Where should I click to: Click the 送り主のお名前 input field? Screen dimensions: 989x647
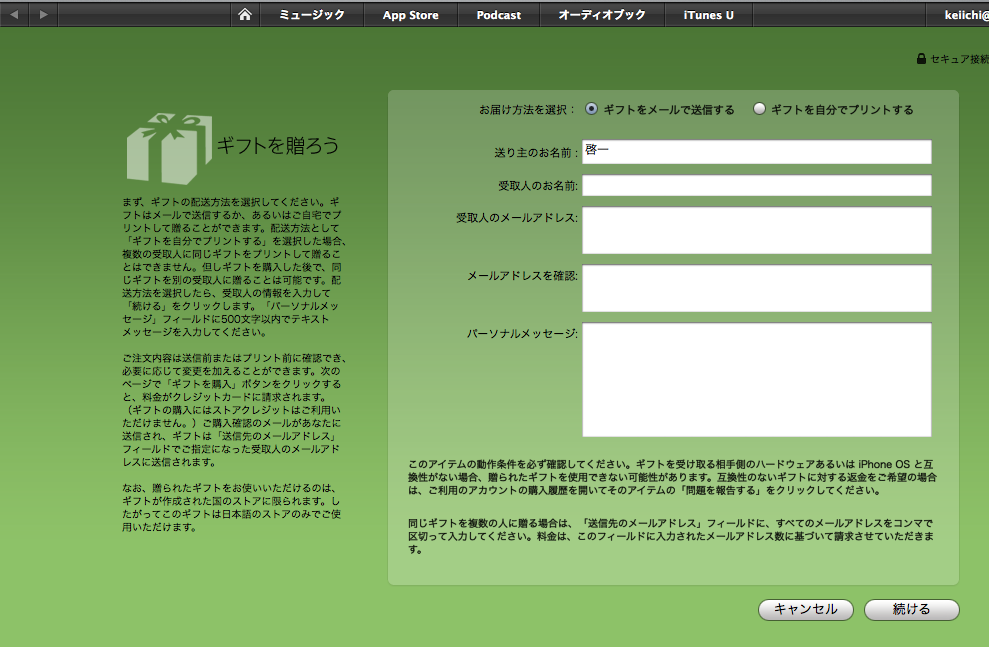756,152
